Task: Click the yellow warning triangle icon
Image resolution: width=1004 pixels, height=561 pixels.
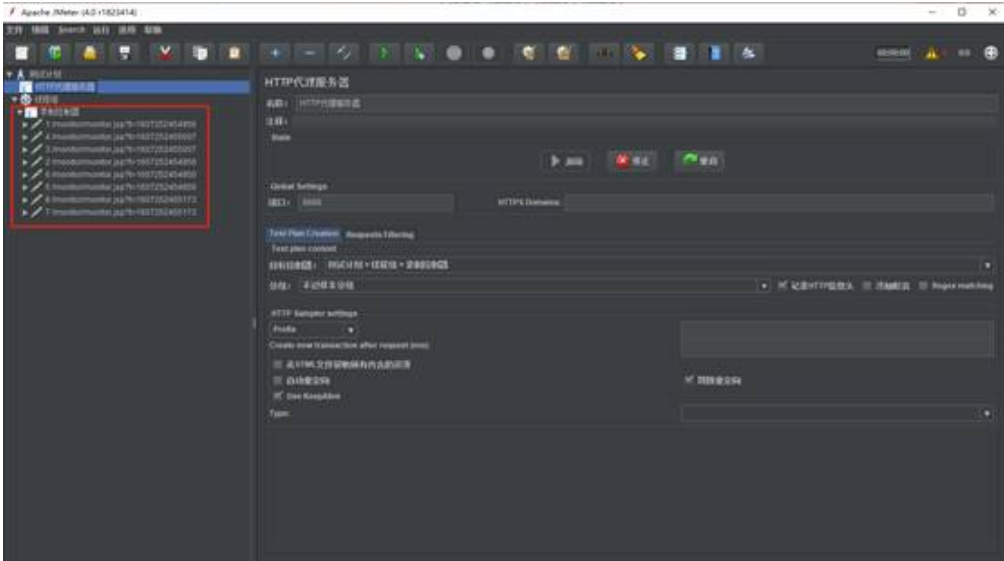Action: point(932,53)
